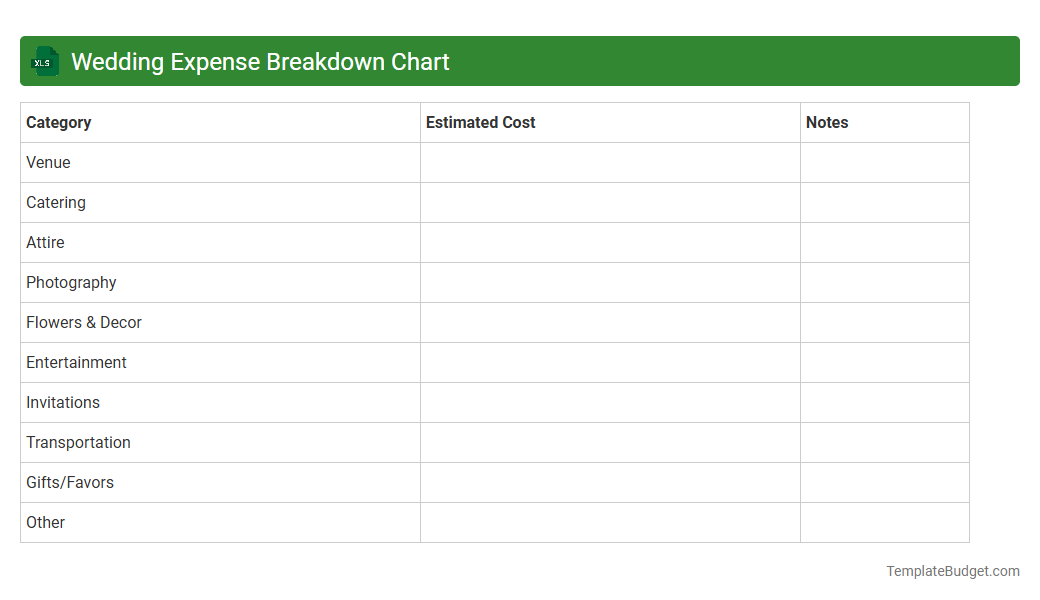Click the Estimated Cost field for Venue

(610, 162)
